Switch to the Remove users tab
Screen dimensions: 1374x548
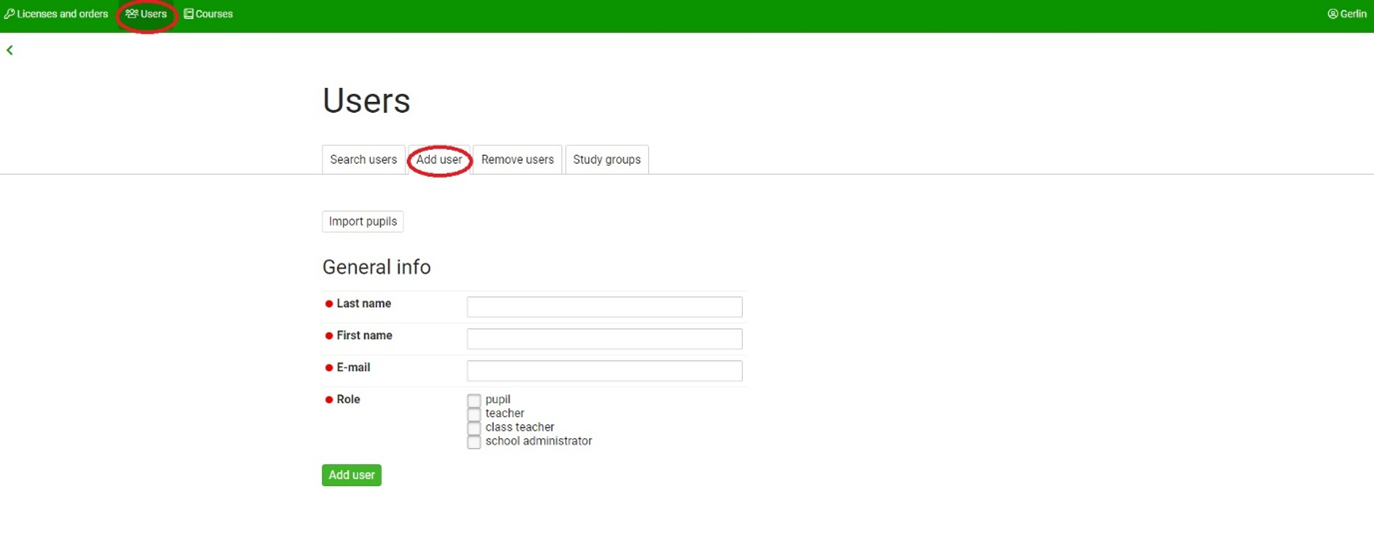coord(517,160)
